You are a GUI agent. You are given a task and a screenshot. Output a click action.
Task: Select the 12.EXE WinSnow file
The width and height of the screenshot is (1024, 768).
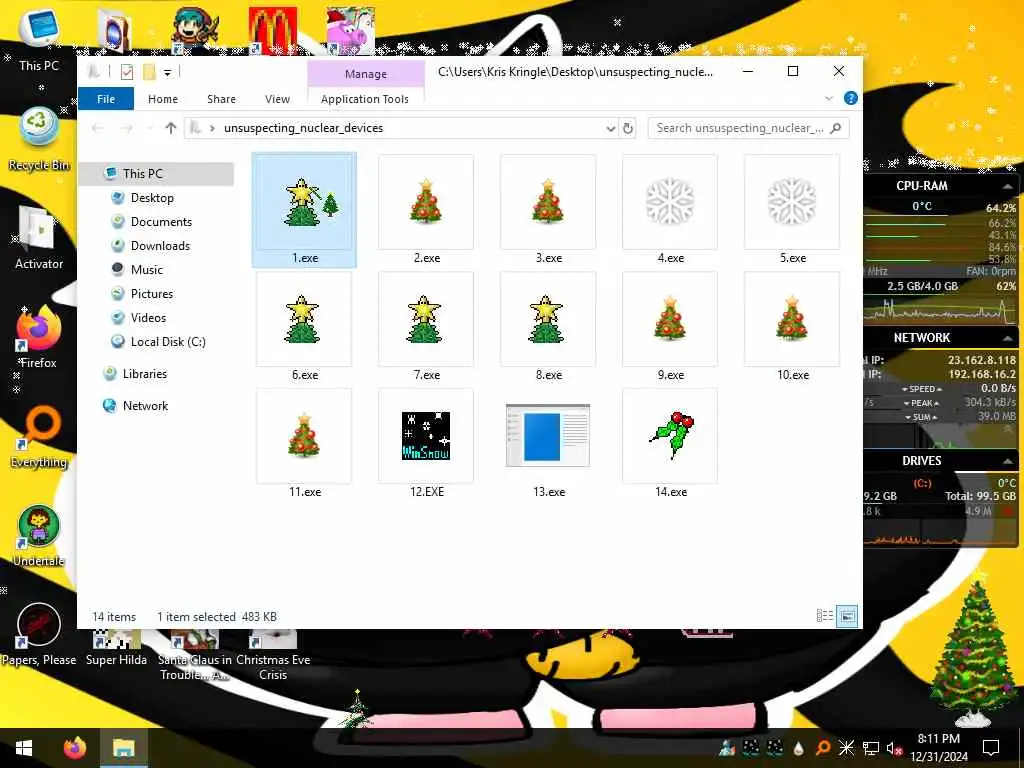(x=426, y=443)
